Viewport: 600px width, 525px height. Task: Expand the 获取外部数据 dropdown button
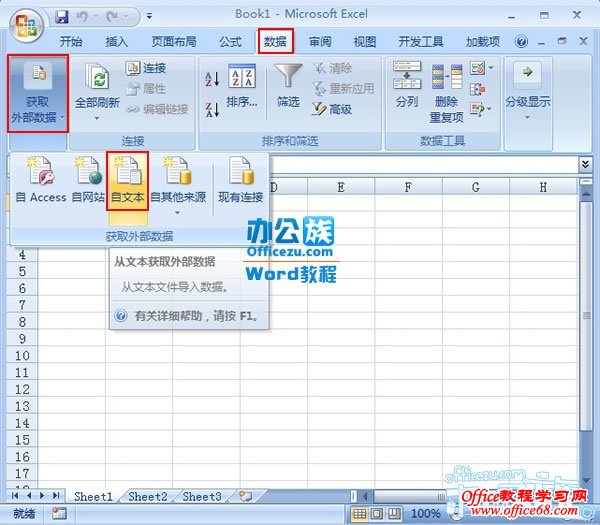pos(38,93)
